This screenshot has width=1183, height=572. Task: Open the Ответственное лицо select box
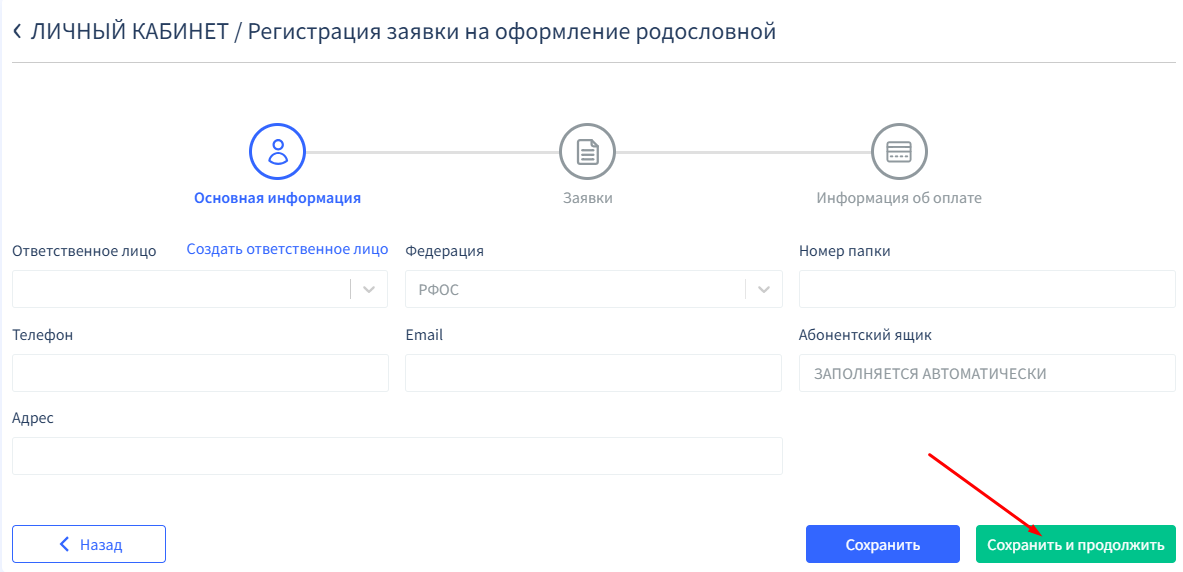[x=180, y=289]
